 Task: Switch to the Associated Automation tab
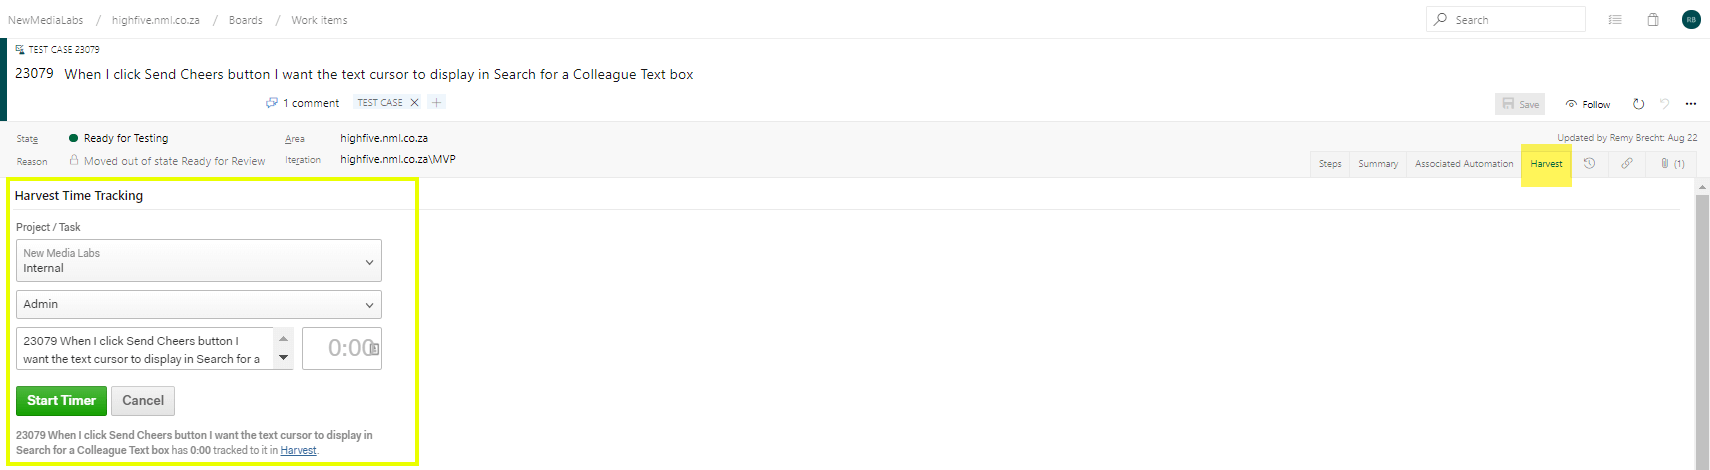coord(1464,163)
